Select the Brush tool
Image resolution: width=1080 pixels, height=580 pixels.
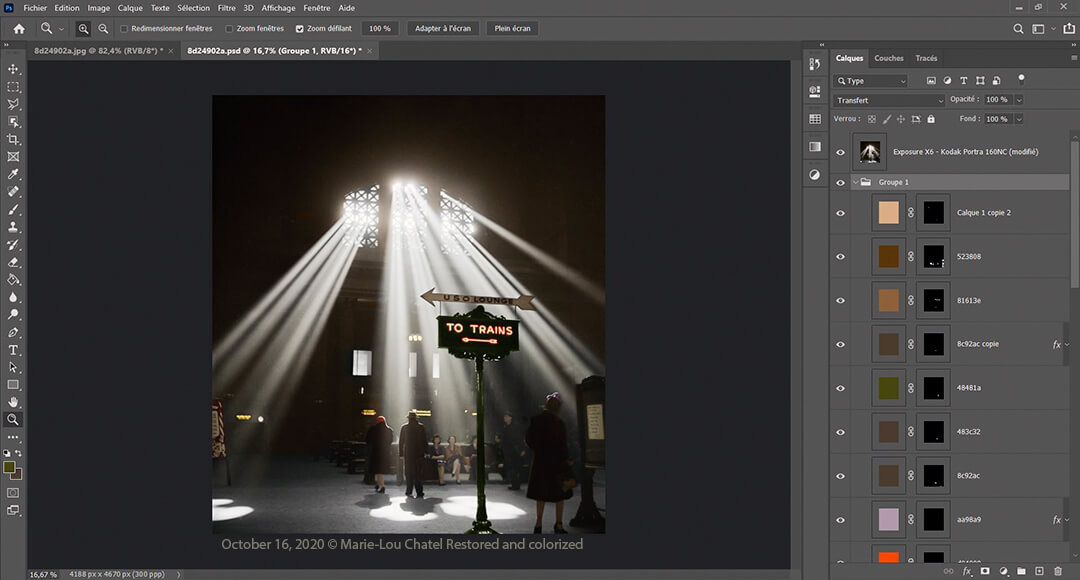[x=13, y=209]
